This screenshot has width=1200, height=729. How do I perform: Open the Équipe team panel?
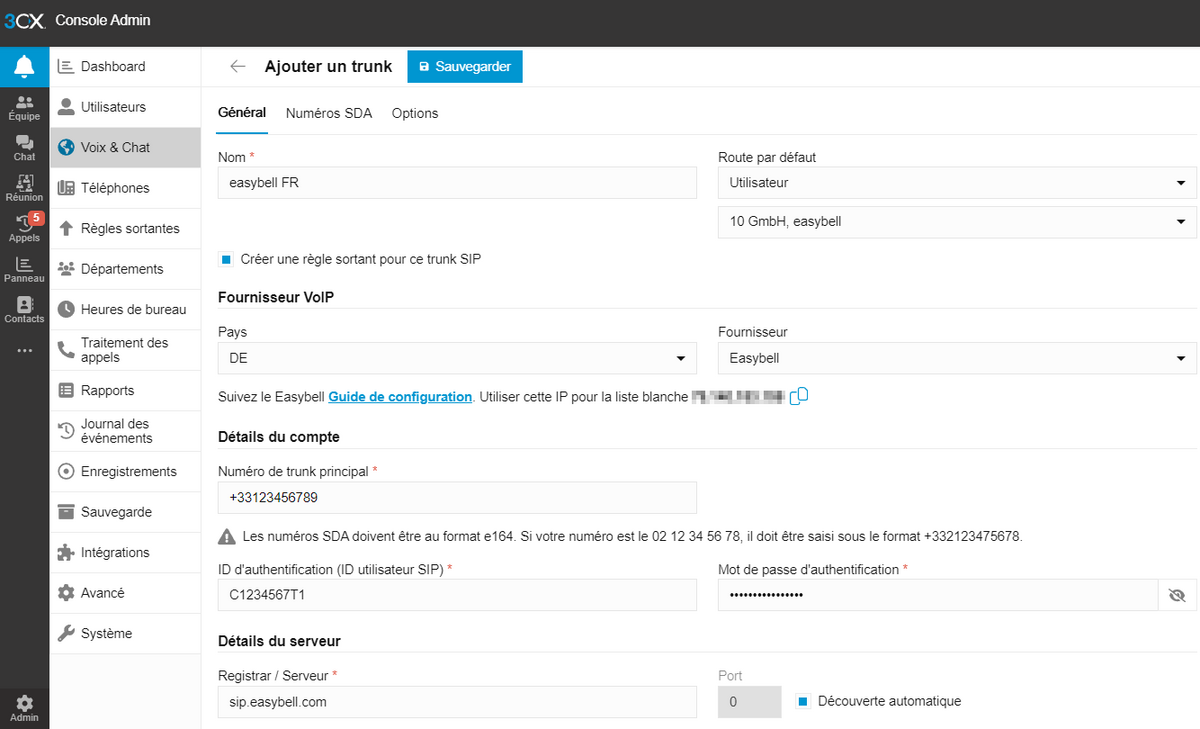click(24, 108)
